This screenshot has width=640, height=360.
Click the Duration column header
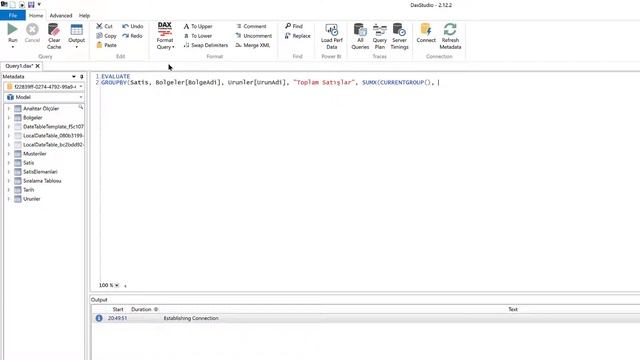point(141,309)
